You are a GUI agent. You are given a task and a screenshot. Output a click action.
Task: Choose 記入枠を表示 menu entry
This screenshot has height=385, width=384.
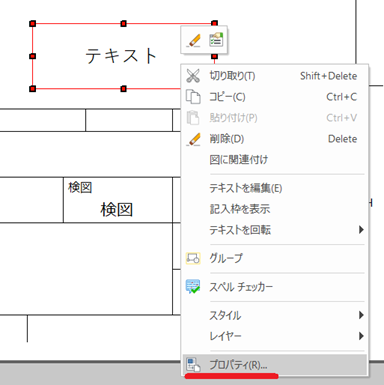(x=275, y=209)
